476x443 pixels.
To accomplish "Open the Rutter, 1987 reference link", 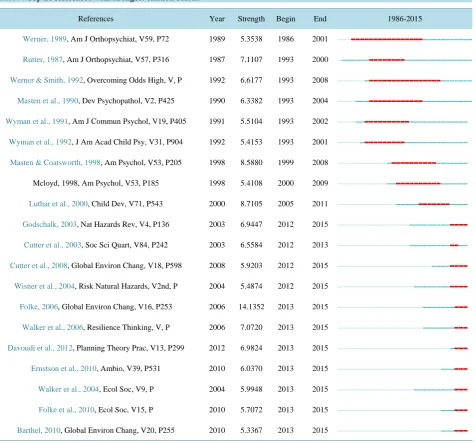I will 43,60.
